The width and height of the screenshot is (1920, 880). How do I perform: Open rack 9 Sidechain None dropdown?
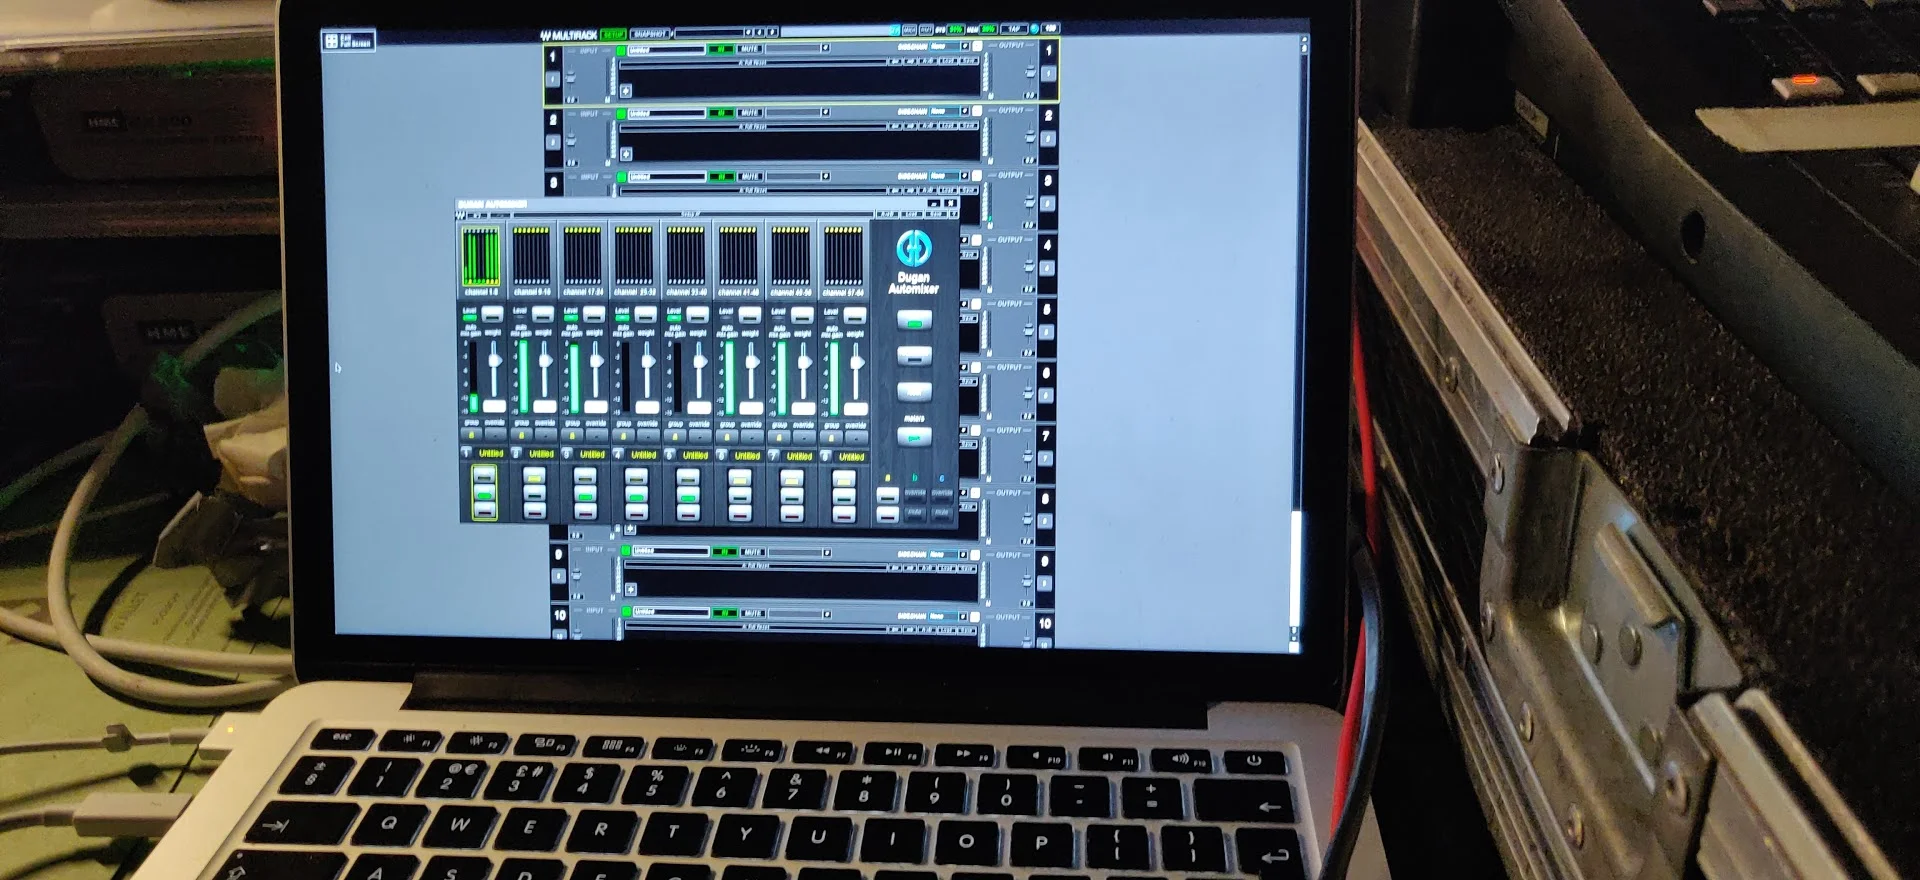click(950, 554)
